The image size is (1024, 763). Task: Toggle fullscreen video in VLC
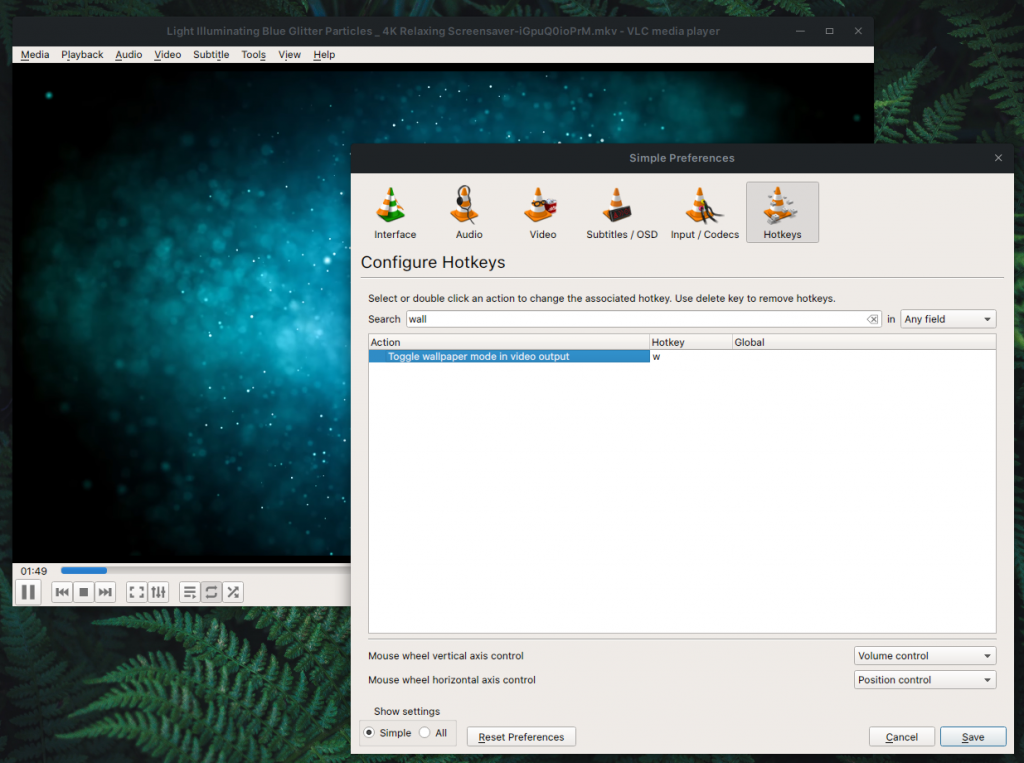tap(136, 593)
